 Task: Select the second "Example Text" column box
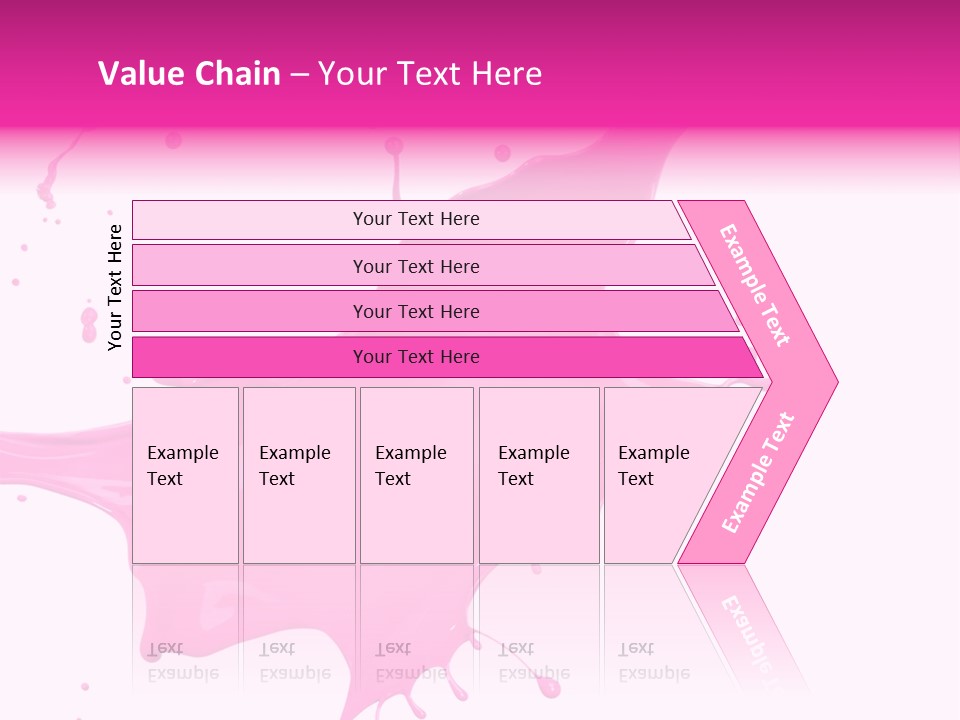[298, 475]
